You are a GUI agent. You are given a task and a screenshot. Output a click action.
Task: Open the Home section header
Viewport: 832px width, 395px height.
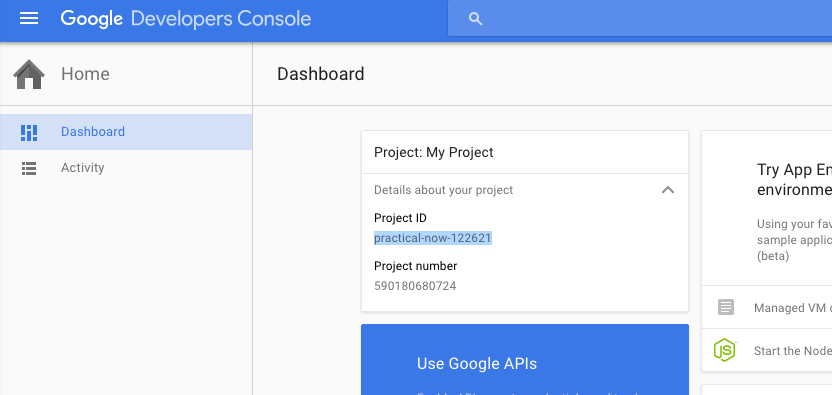click(126, 74)
